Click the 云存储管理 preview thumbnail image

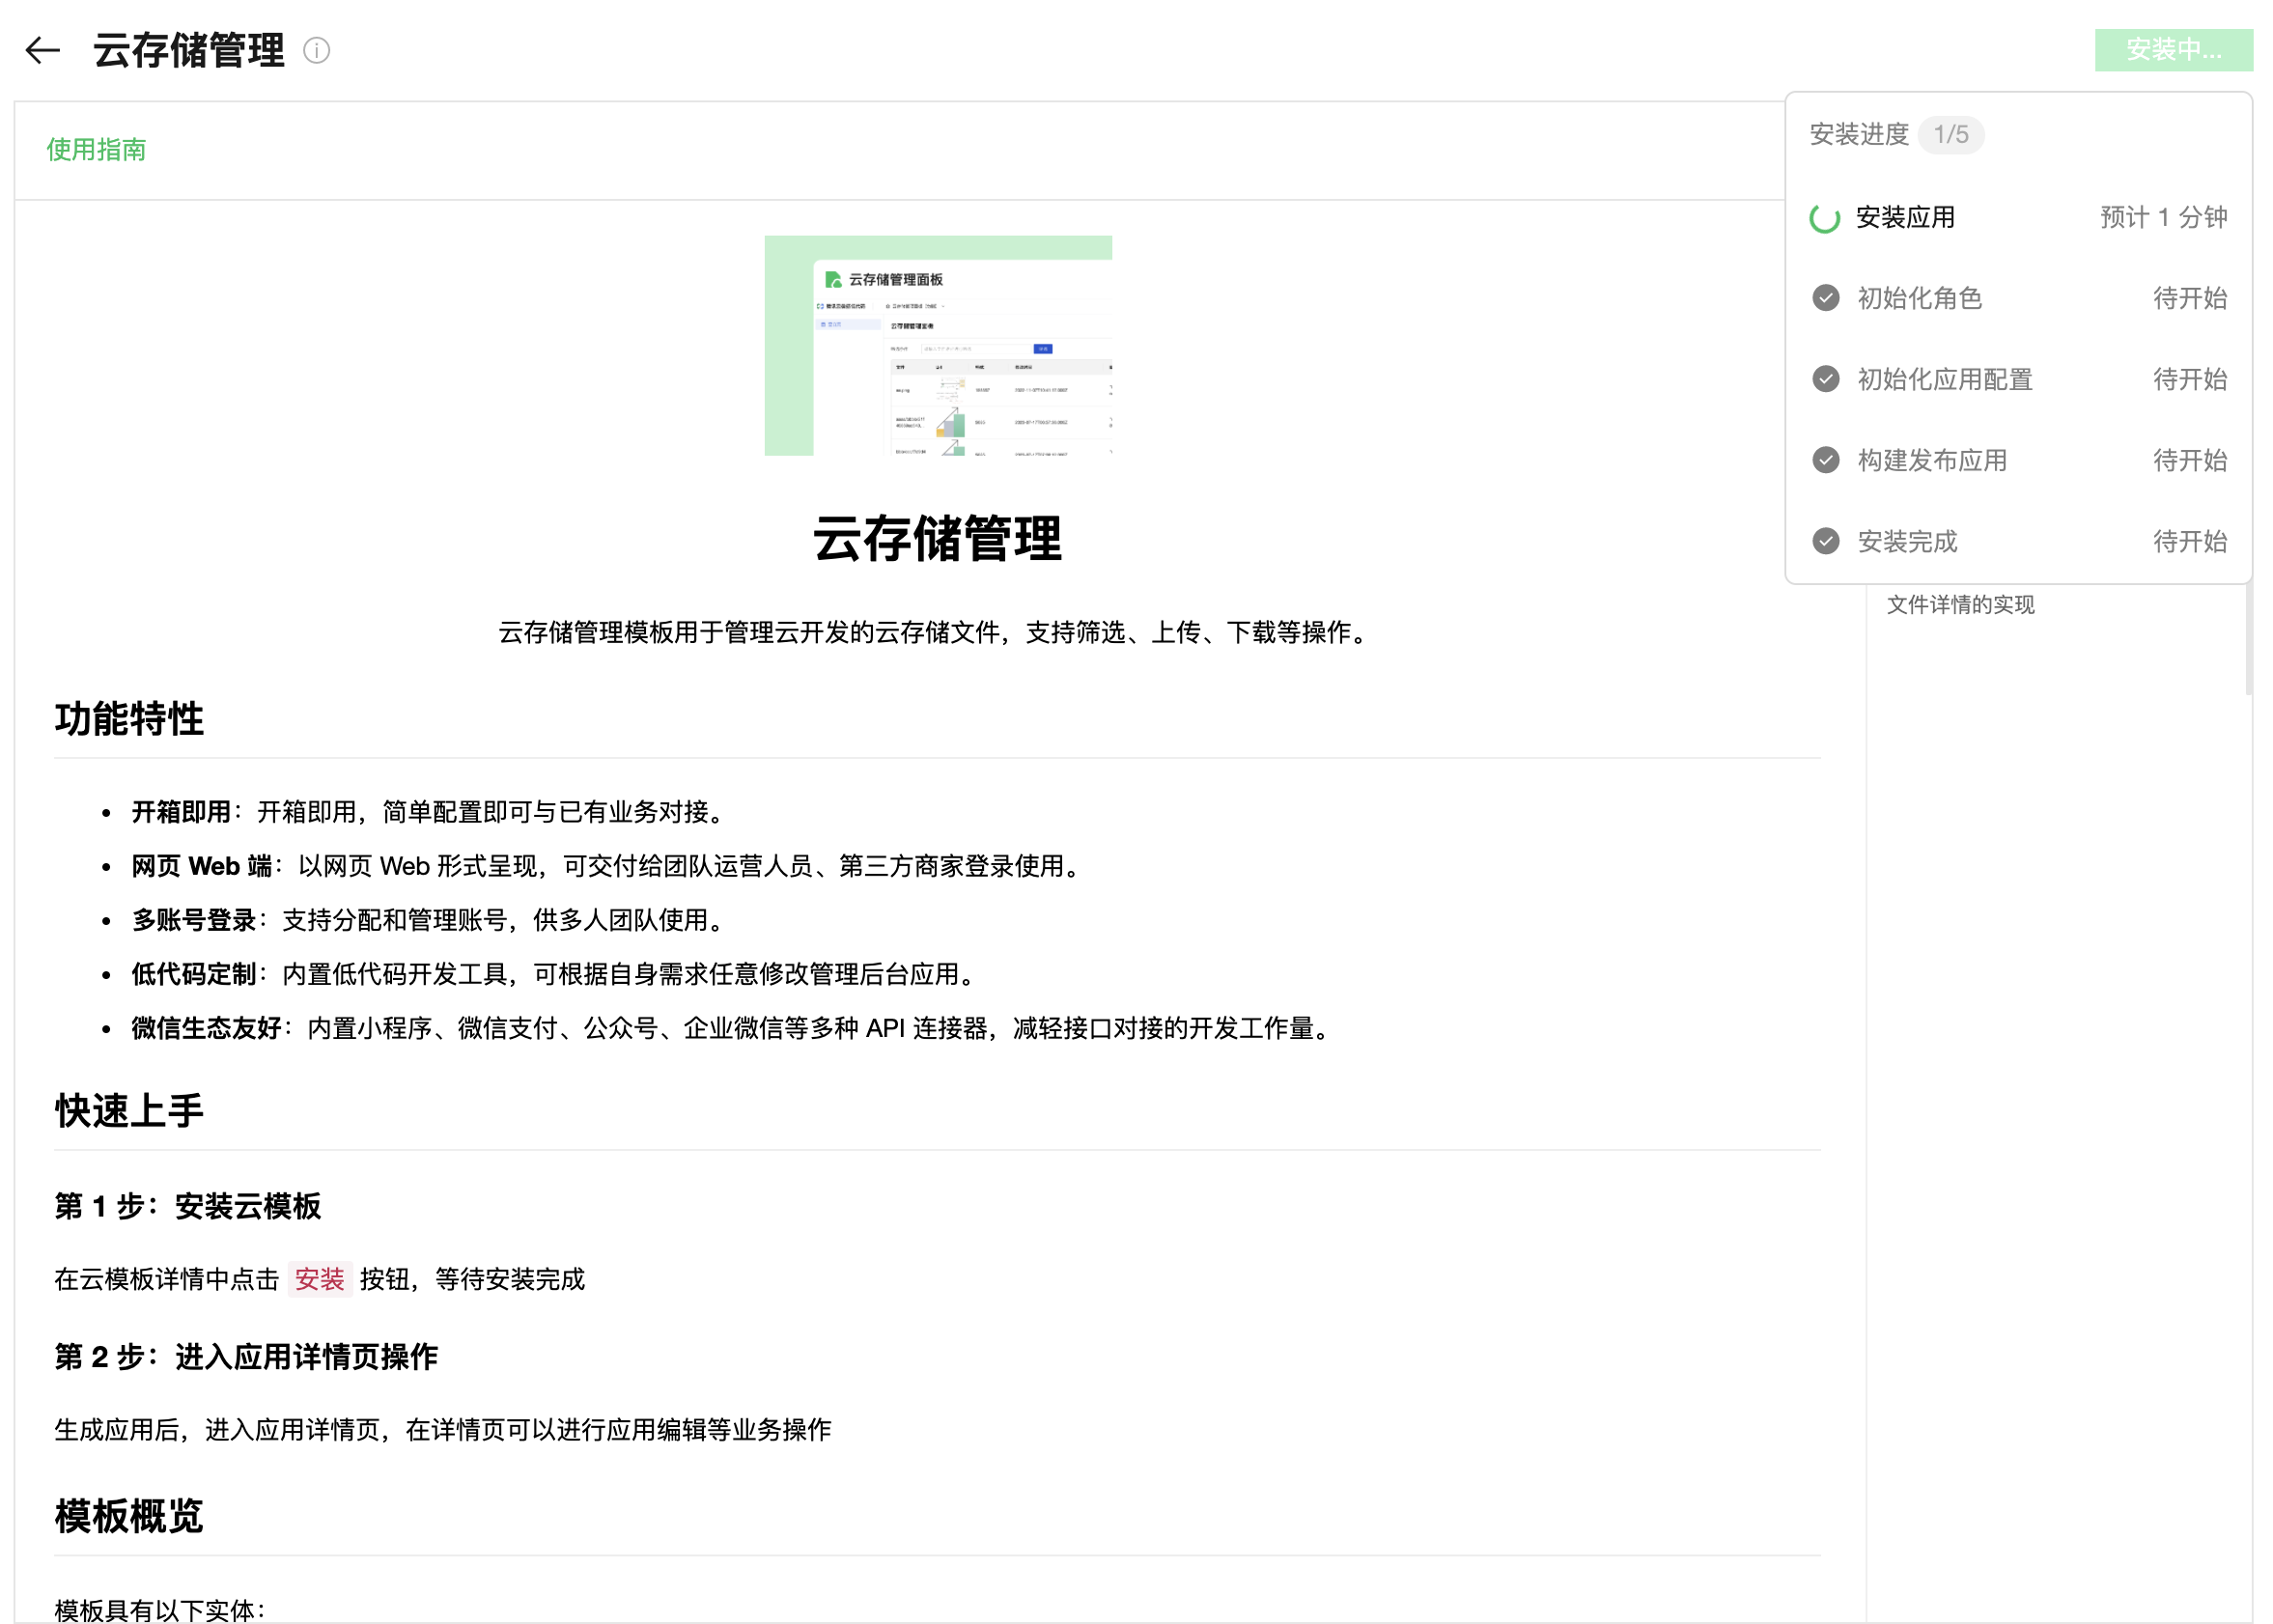coord(937,346)
